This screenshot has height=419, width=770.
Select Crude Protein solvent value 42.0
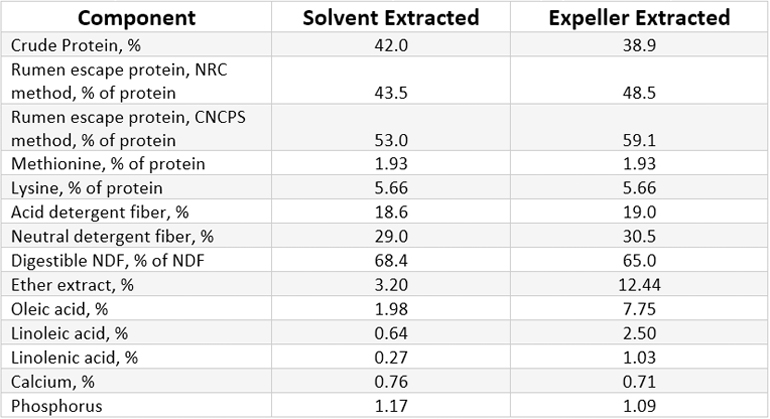click(x=392, y=46)
